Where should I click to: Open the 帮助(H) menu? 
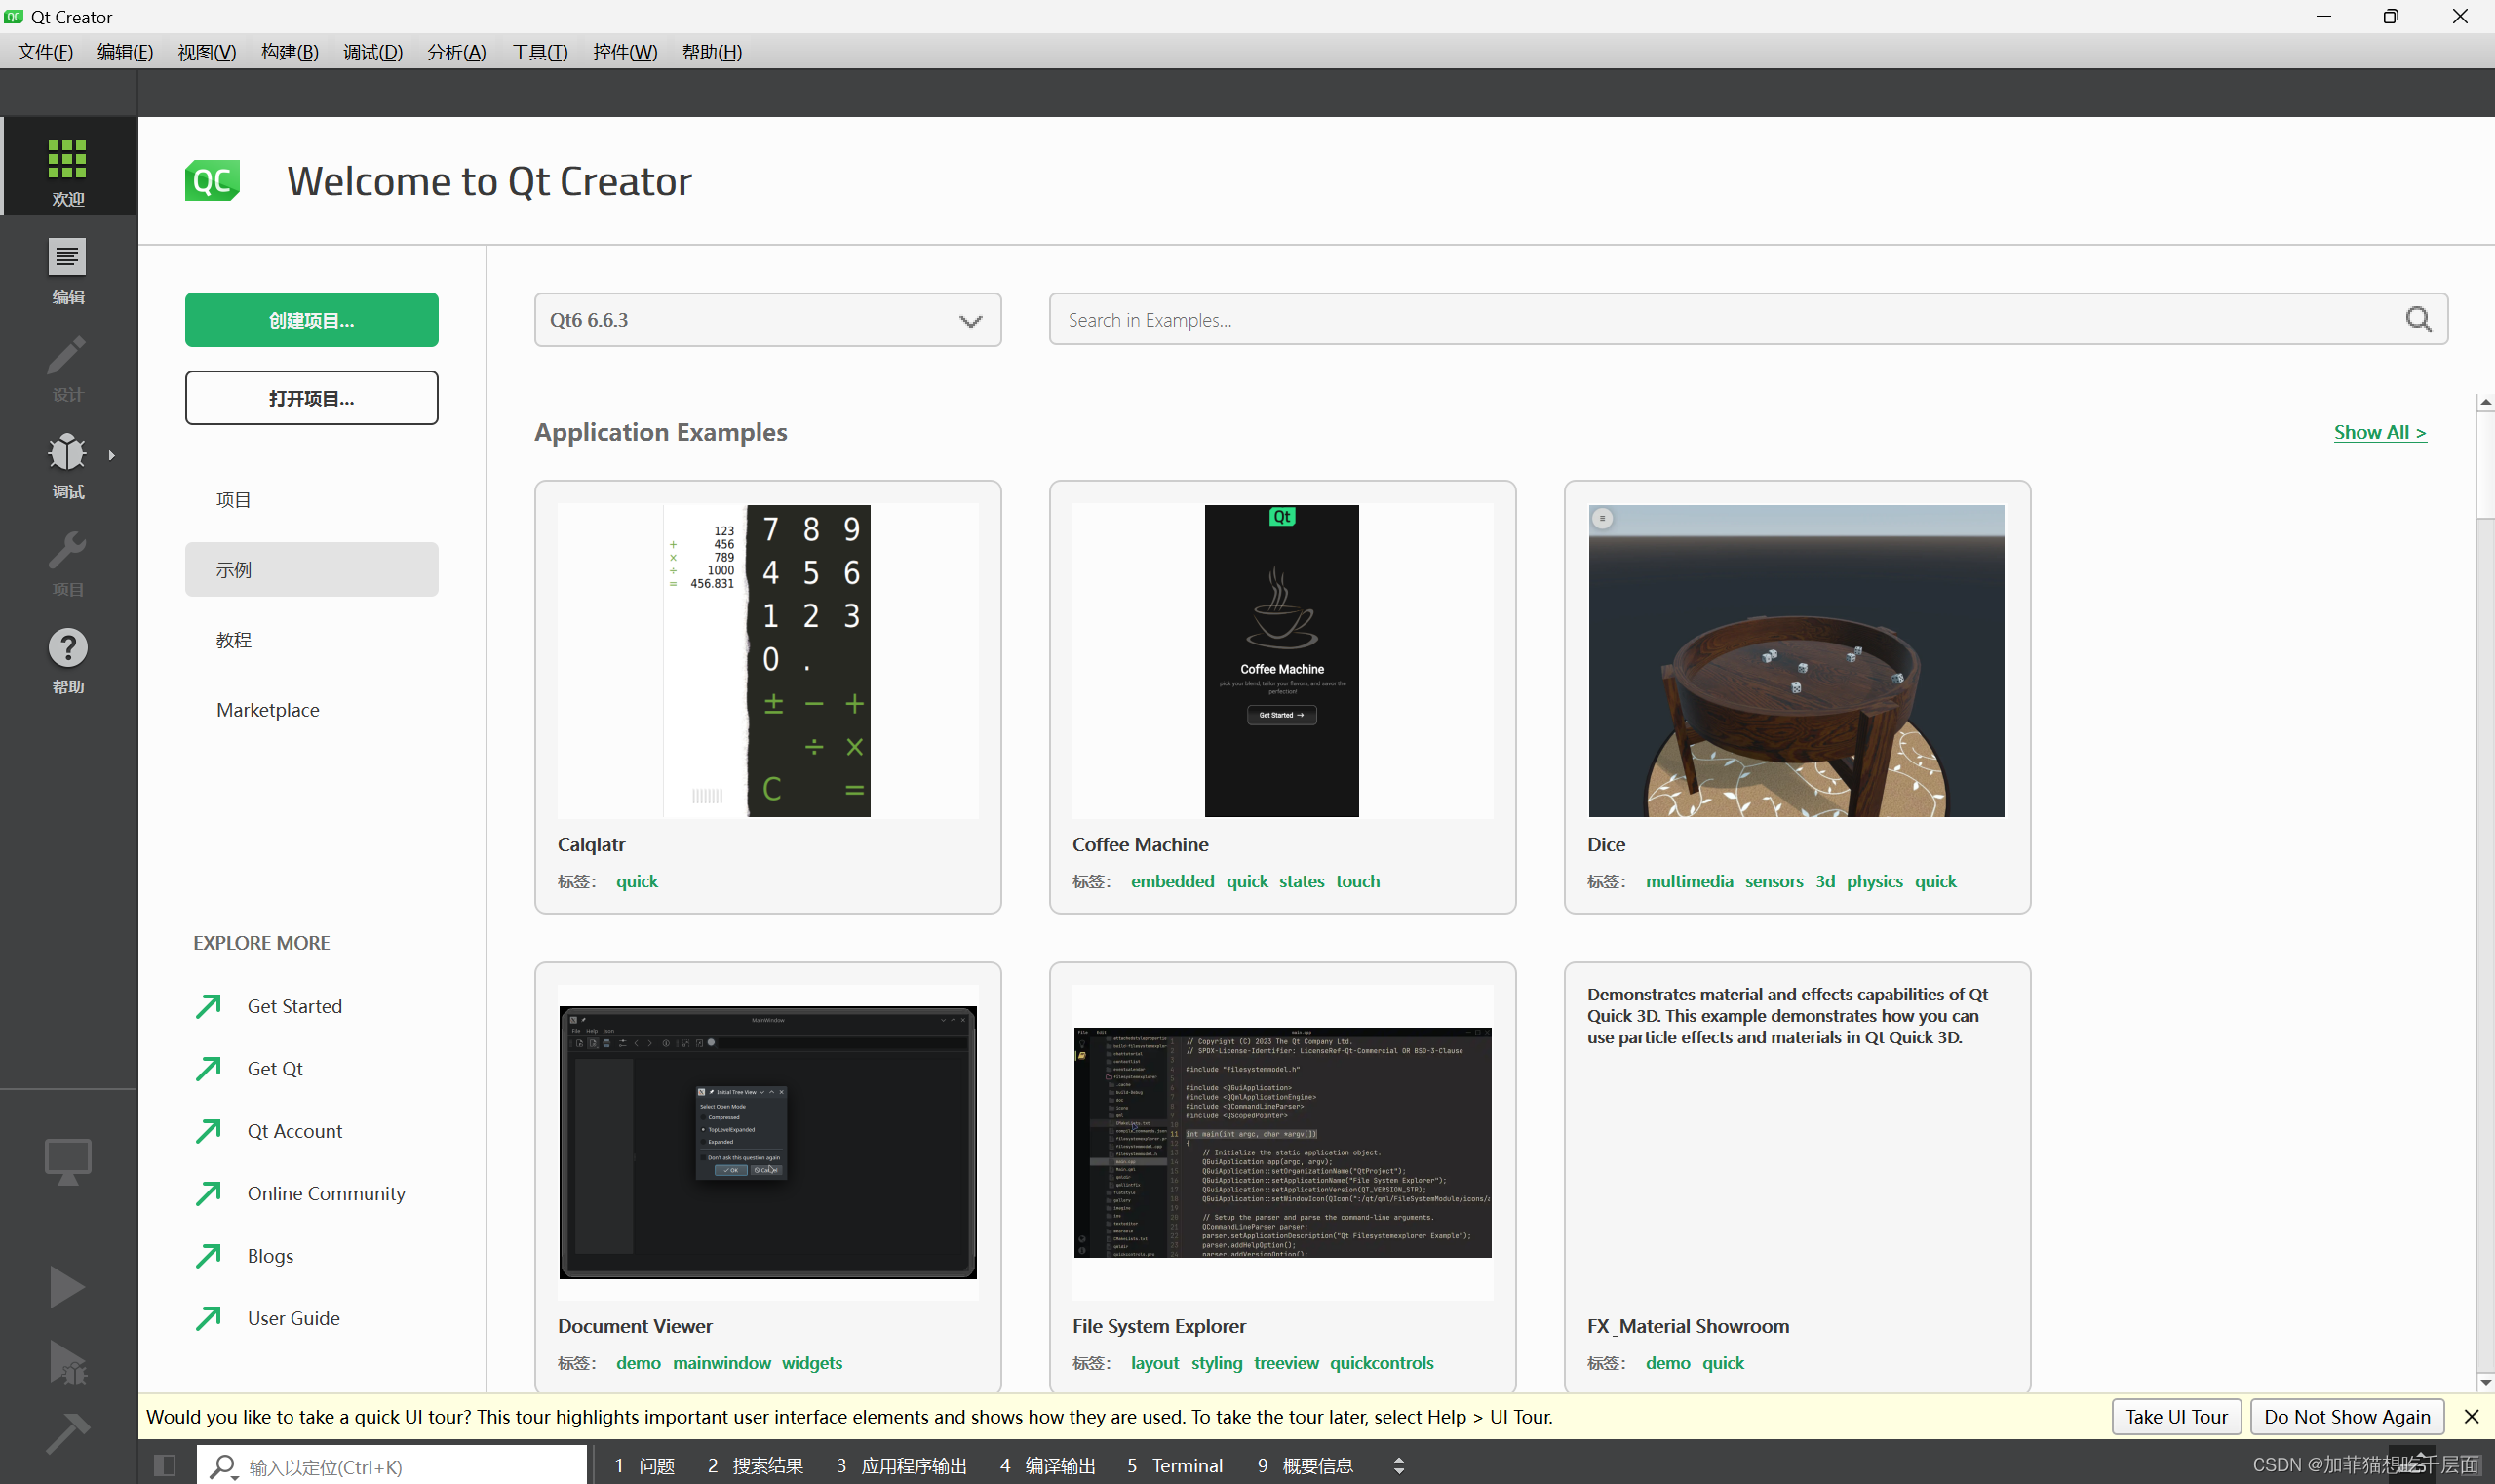pyautogui.click(x=712, y=52)
